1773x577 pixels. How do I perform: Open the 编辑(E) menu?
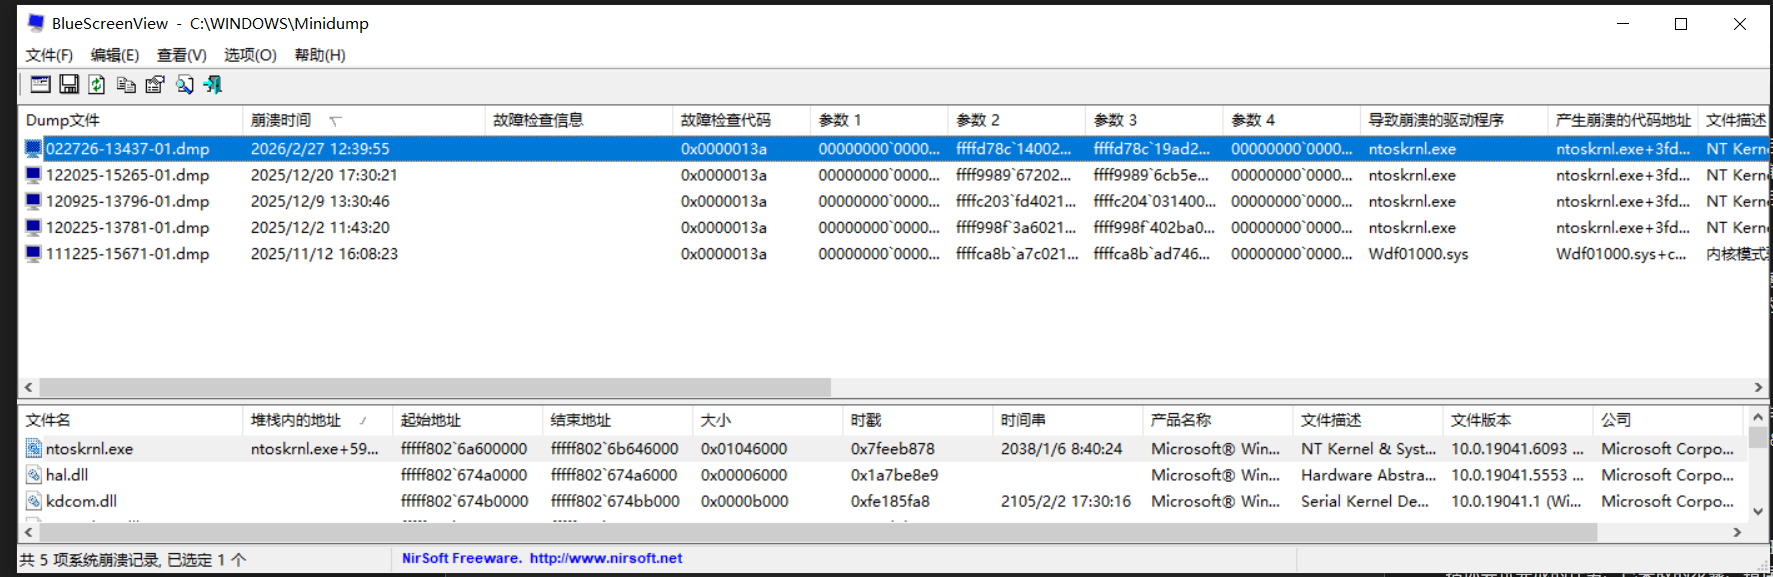115,55
